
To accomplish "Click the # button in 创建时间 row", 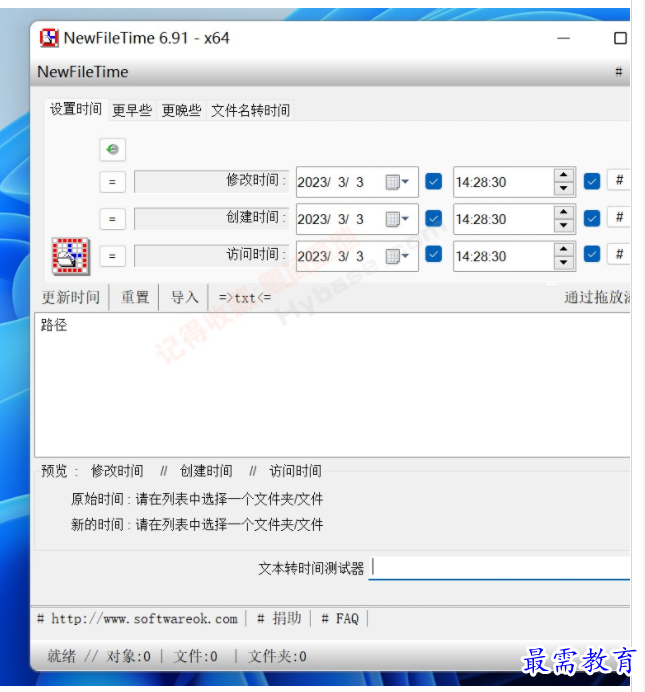I will pos(619,217).
